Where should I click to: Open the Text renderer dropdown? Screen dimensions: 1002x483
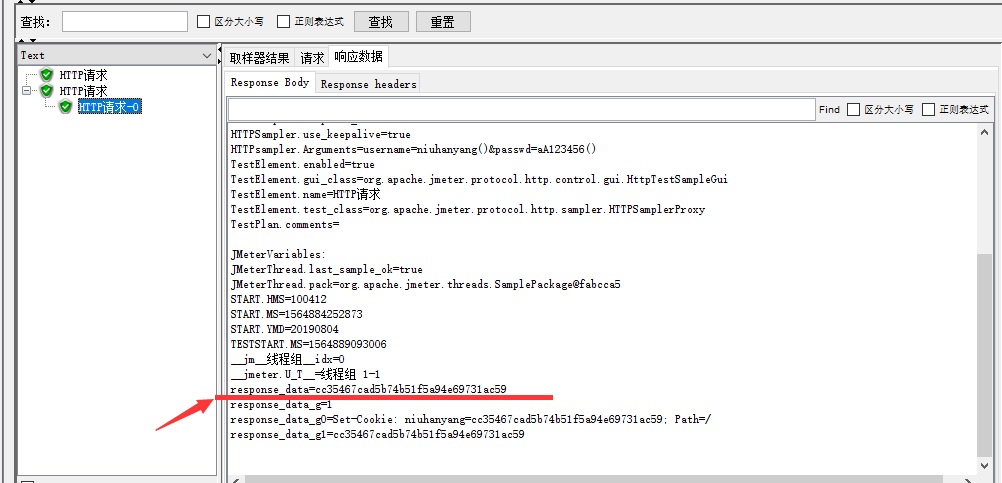point(207,56)
